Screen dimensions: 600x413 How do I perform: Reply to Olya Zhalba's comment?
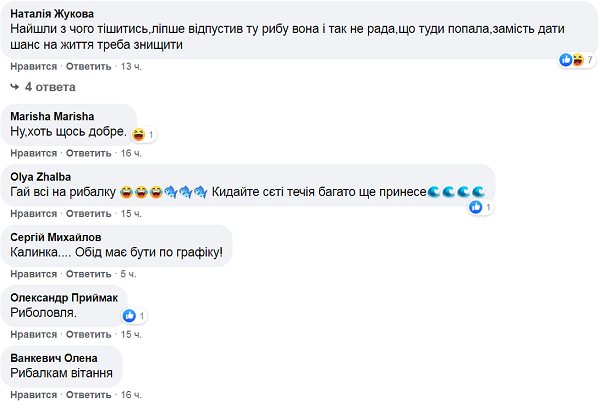88,214
